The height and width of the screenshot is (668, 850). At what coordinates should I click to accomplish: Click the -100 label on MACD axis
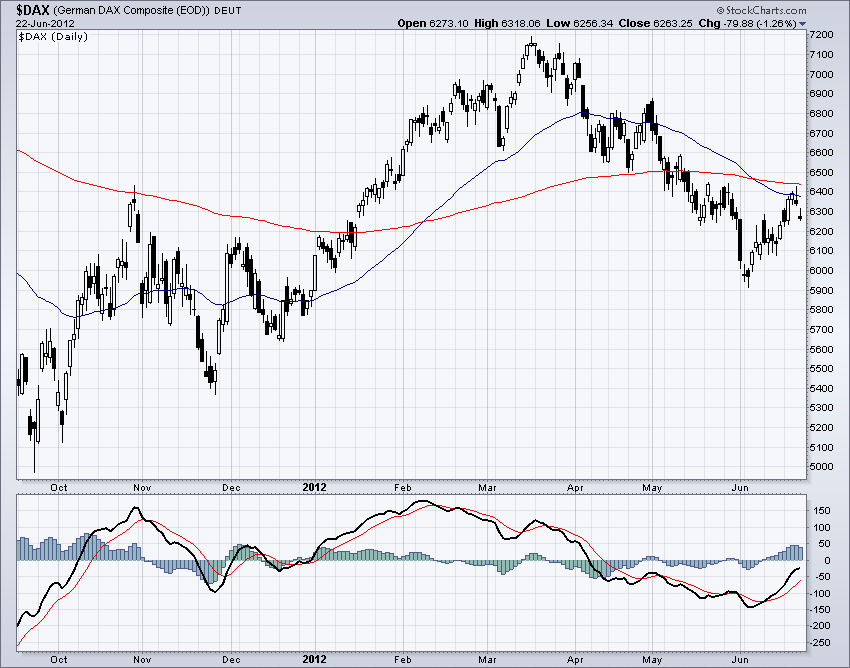pos(820,594)
